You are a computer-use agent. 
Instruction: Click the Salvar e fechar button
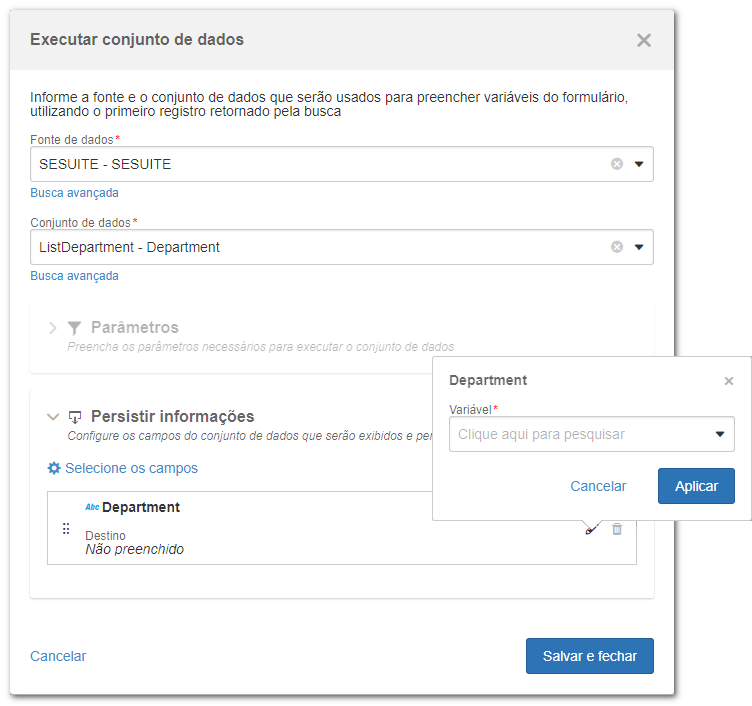coord(590,656)
